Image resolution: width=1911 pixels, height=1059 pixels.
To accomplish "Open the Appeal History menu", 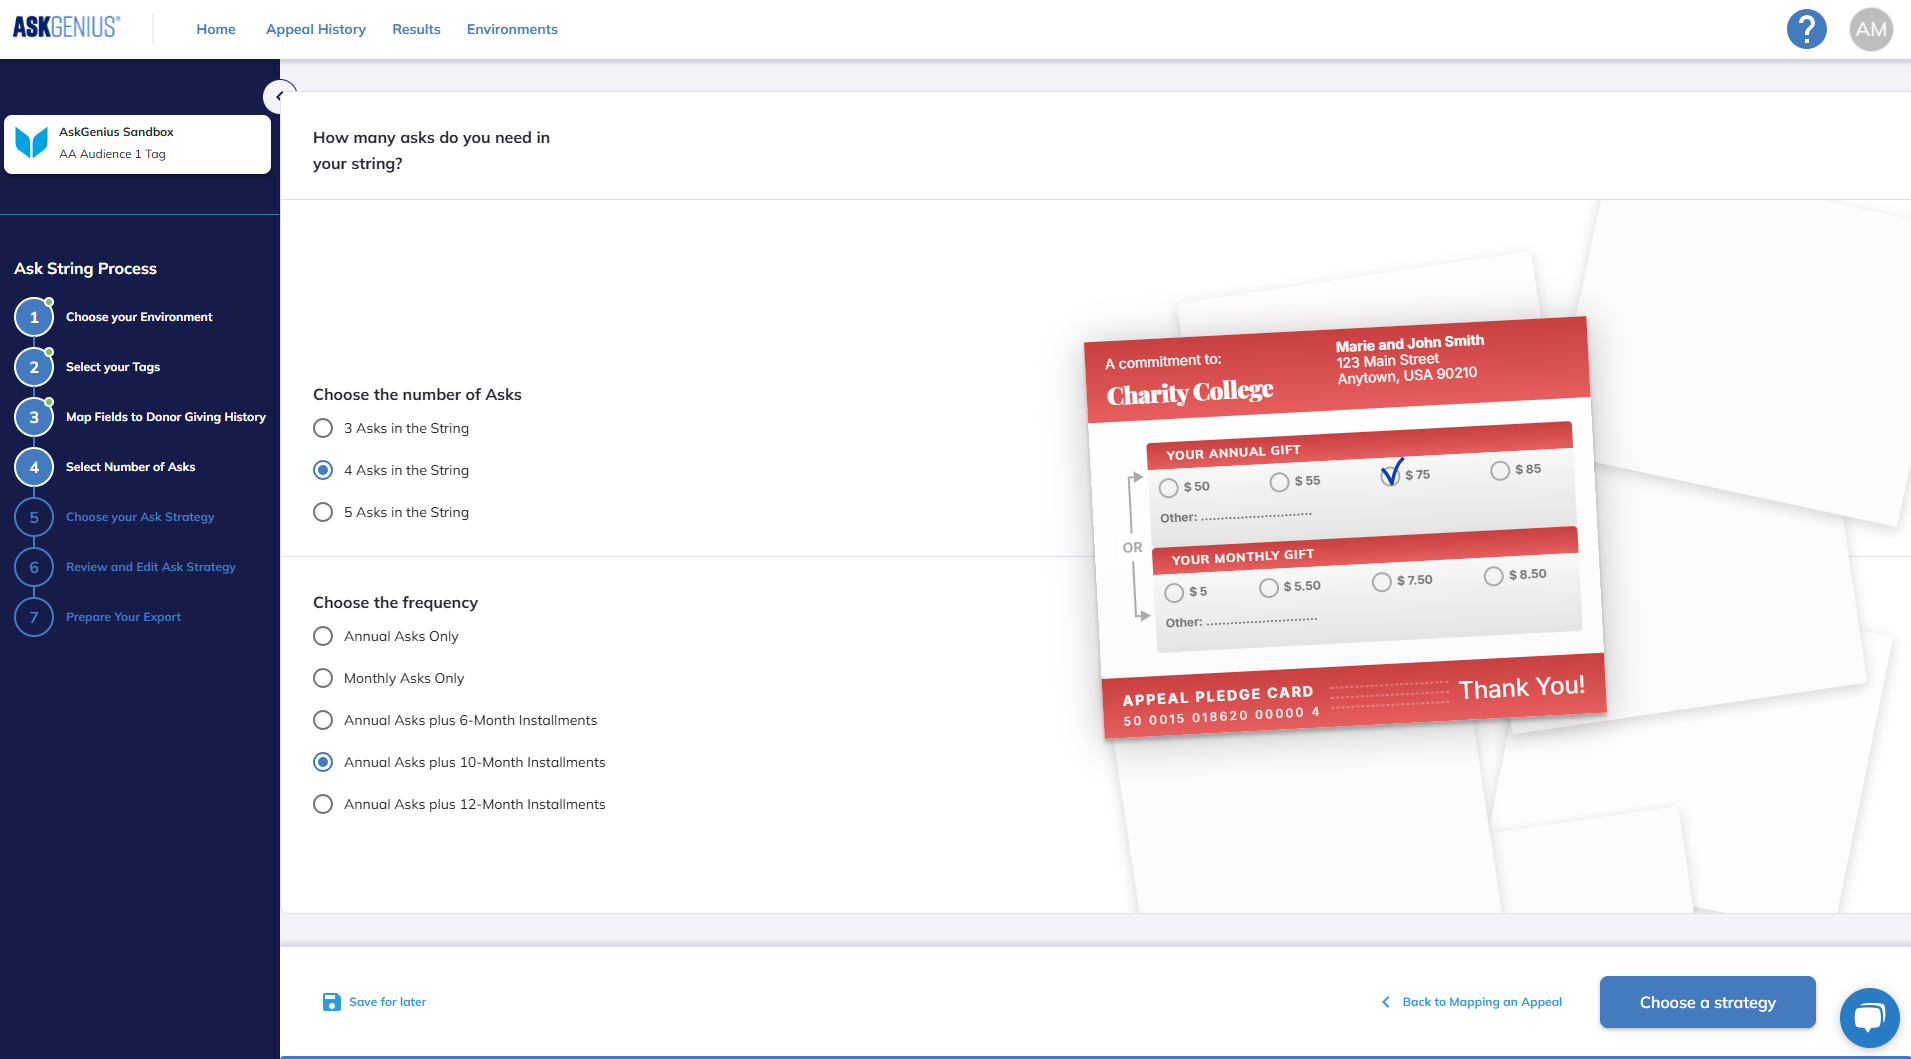I will pos(315,29).
